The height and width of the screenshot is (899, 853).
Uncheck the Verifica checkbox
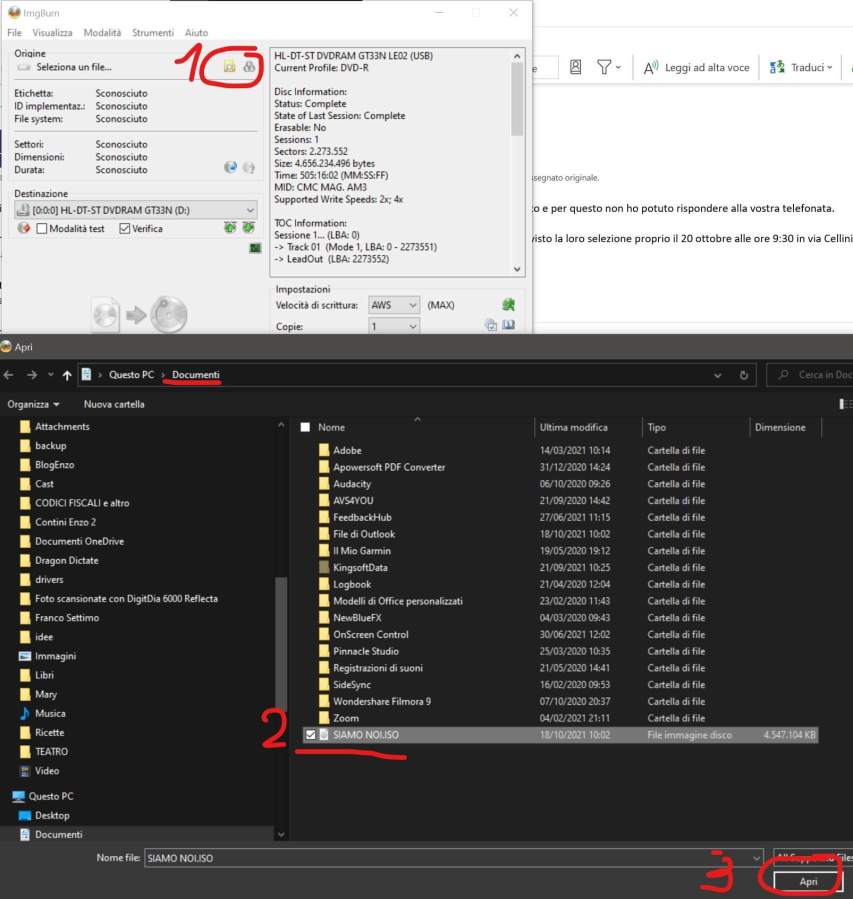(x=125, y=229)
